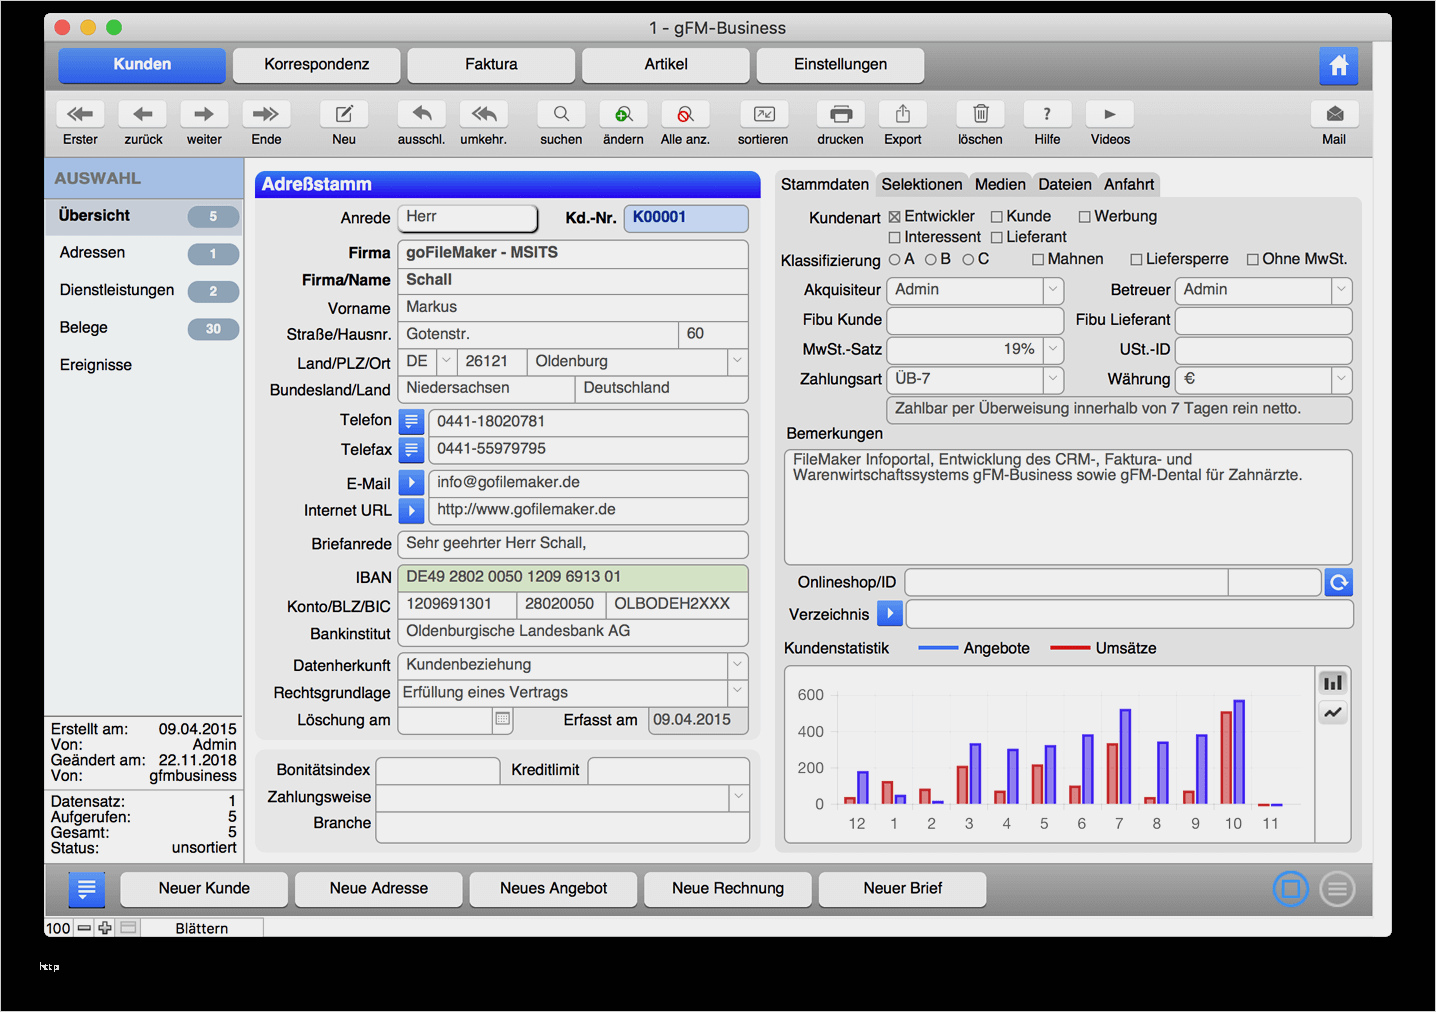
Task: Switch chart to bar graph icon
Action: (1332, 683)
